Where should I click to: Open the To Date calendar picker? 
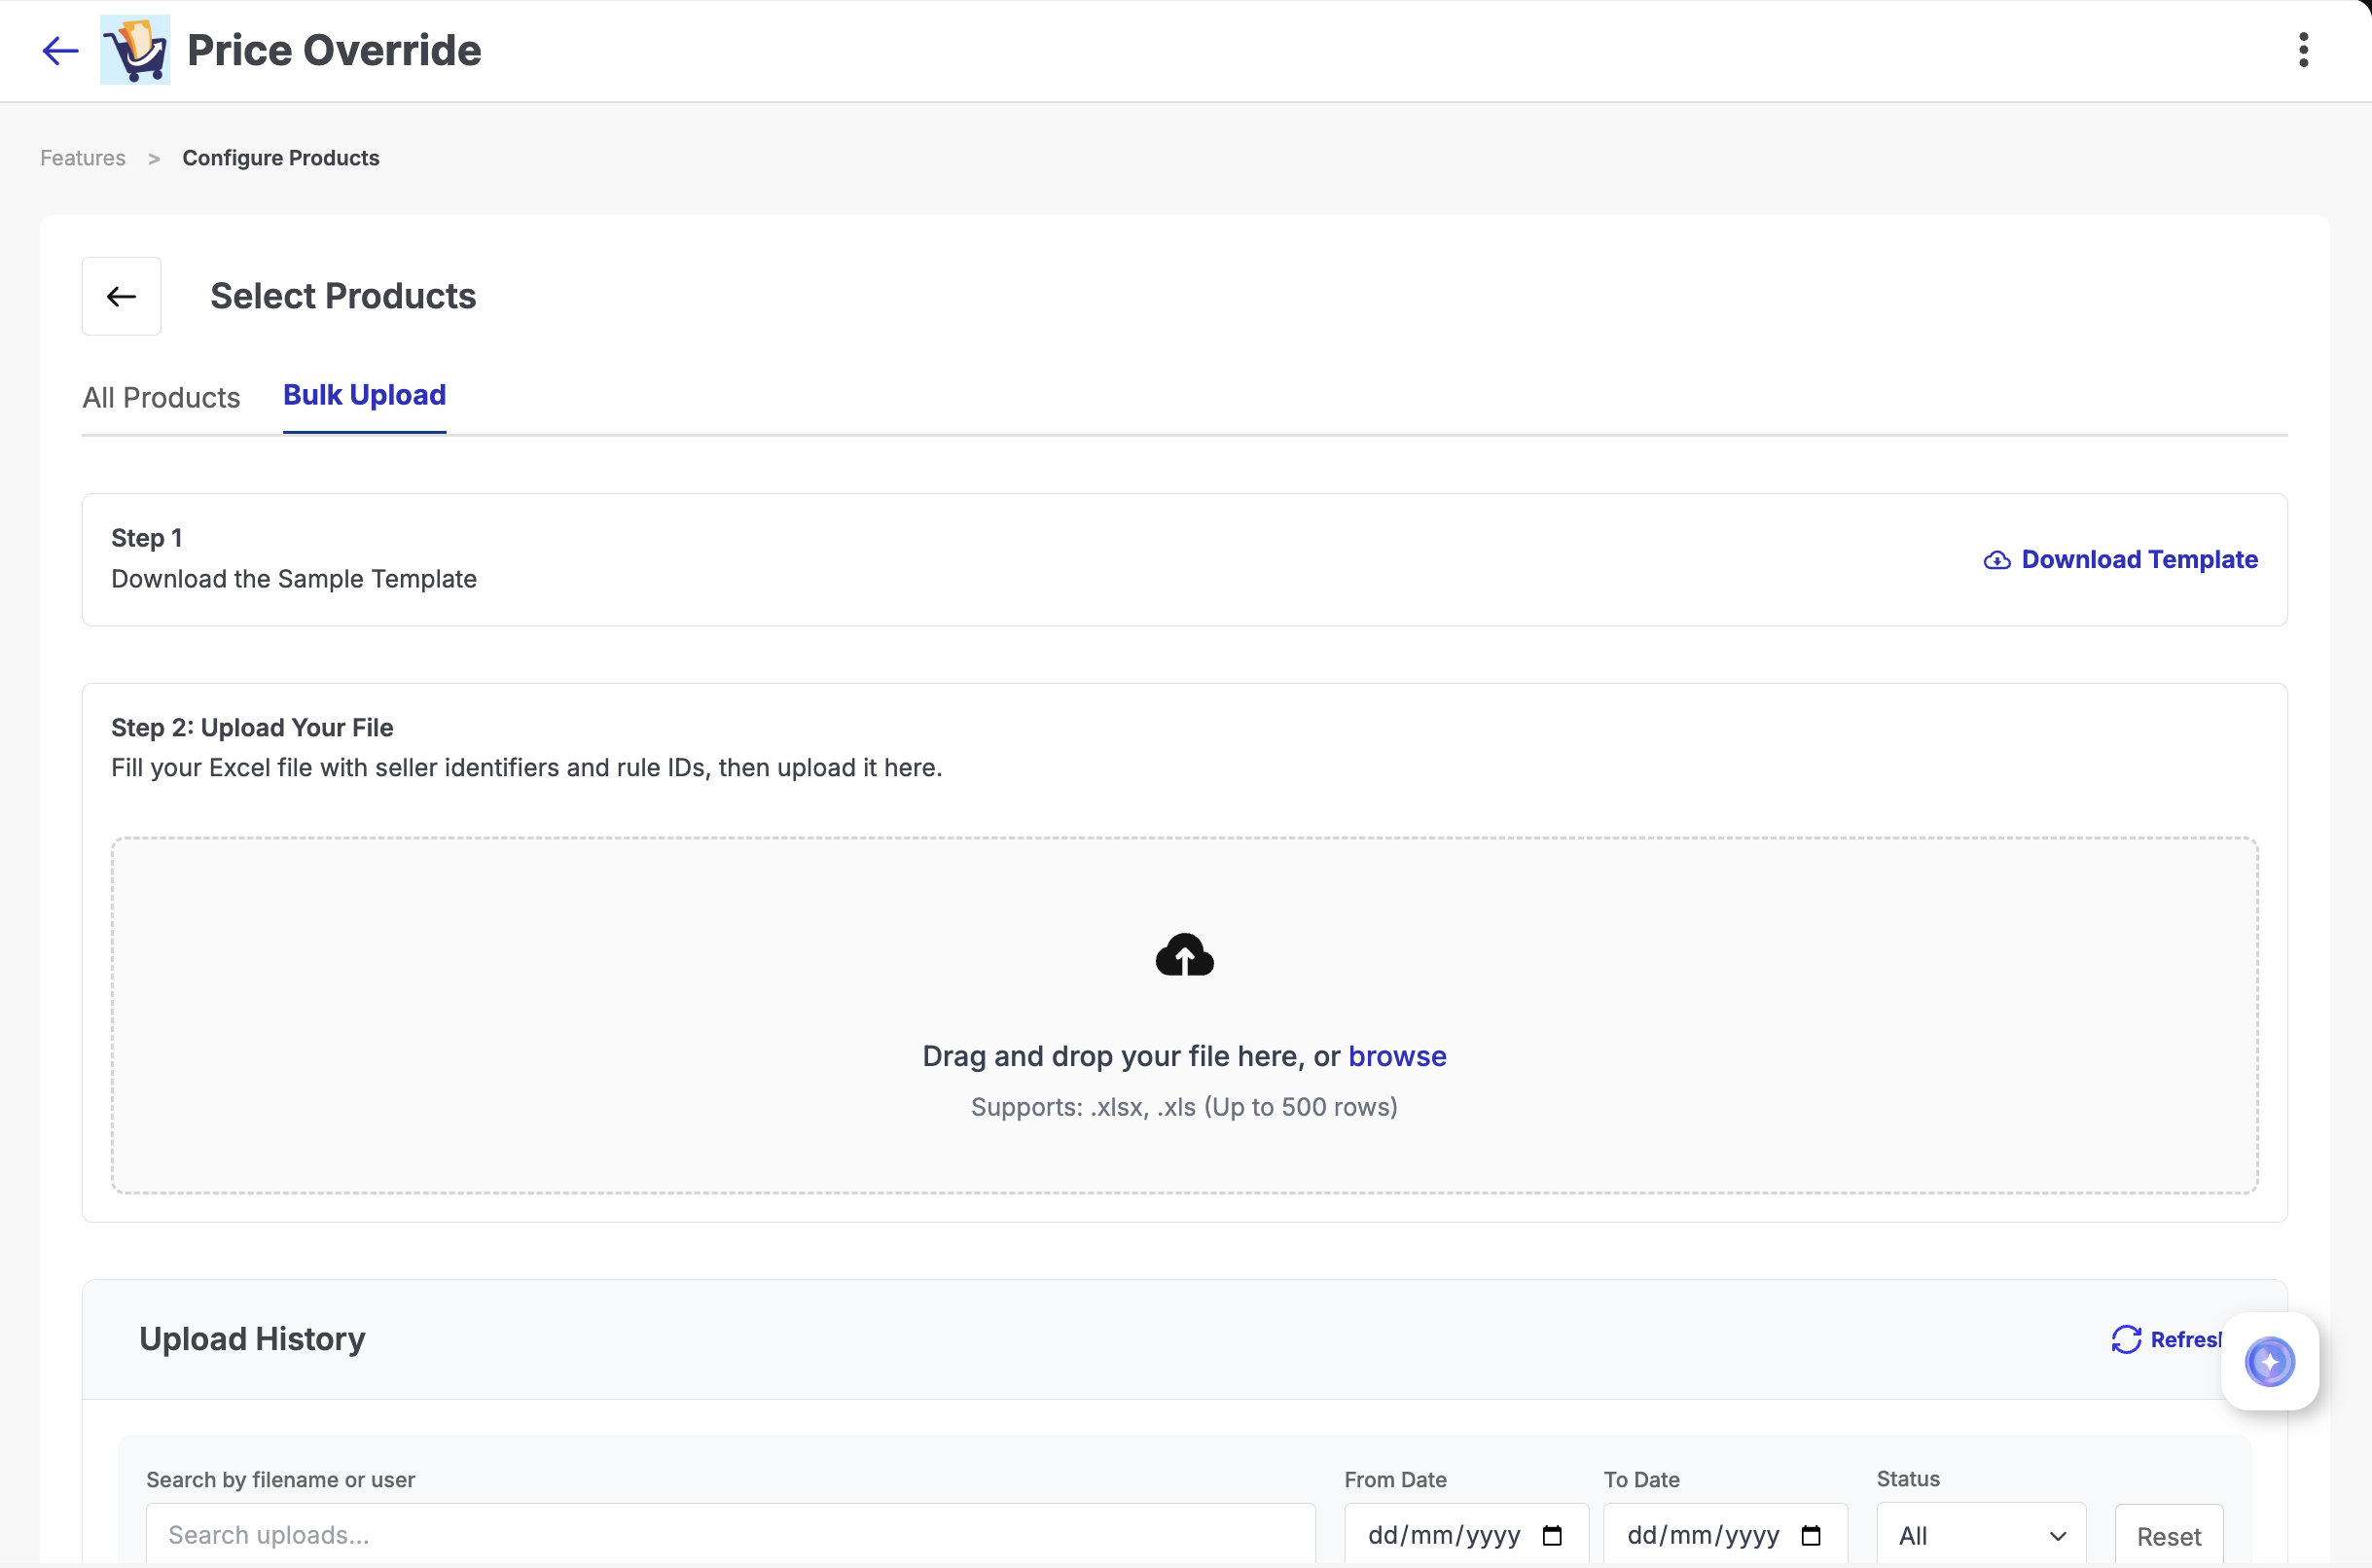click(x=1811, y=1535)
